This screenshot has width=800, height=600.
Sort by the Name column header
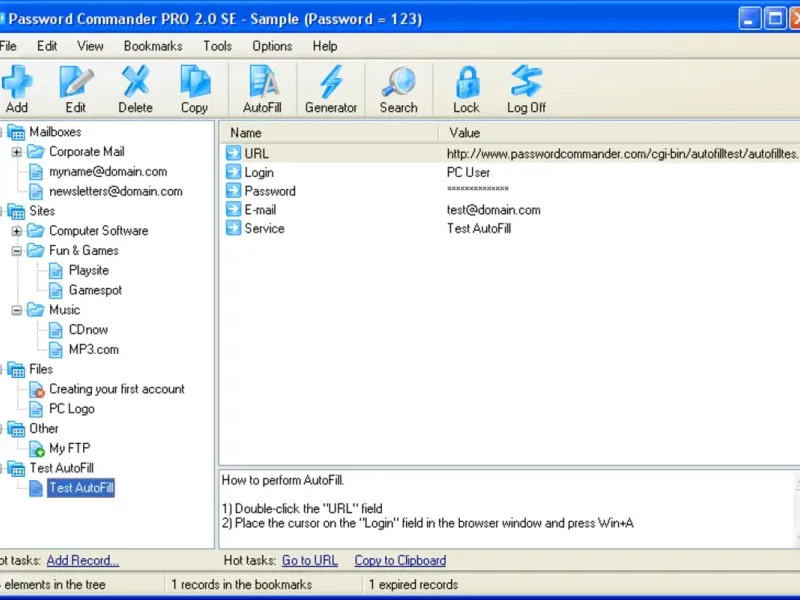point(329,133)
